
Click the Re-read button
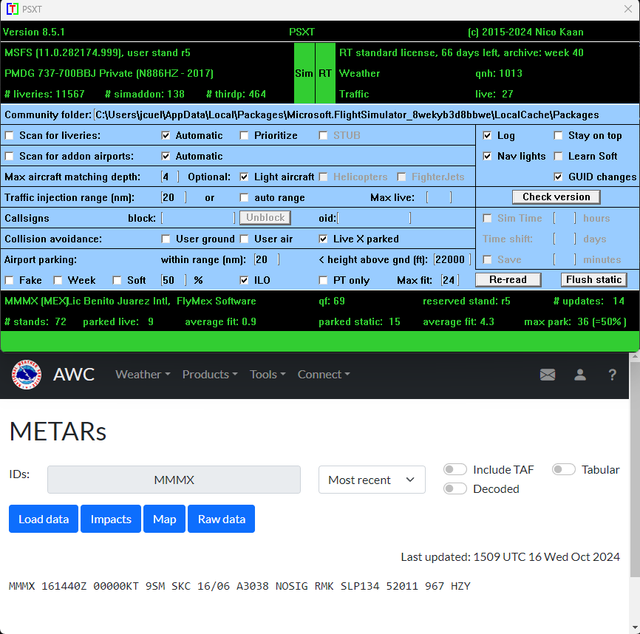tap(508, 280)
